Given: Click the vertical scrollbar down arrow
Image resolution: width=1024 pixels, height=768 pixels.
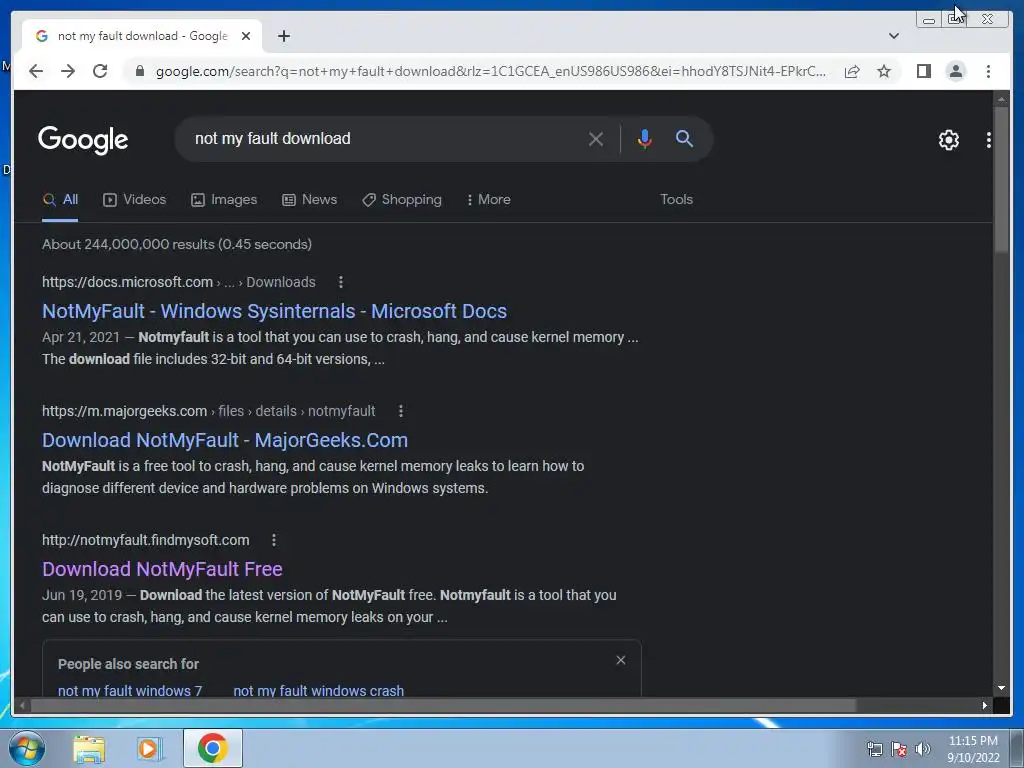Looking at the screenshot, I should pos(1001,688).
